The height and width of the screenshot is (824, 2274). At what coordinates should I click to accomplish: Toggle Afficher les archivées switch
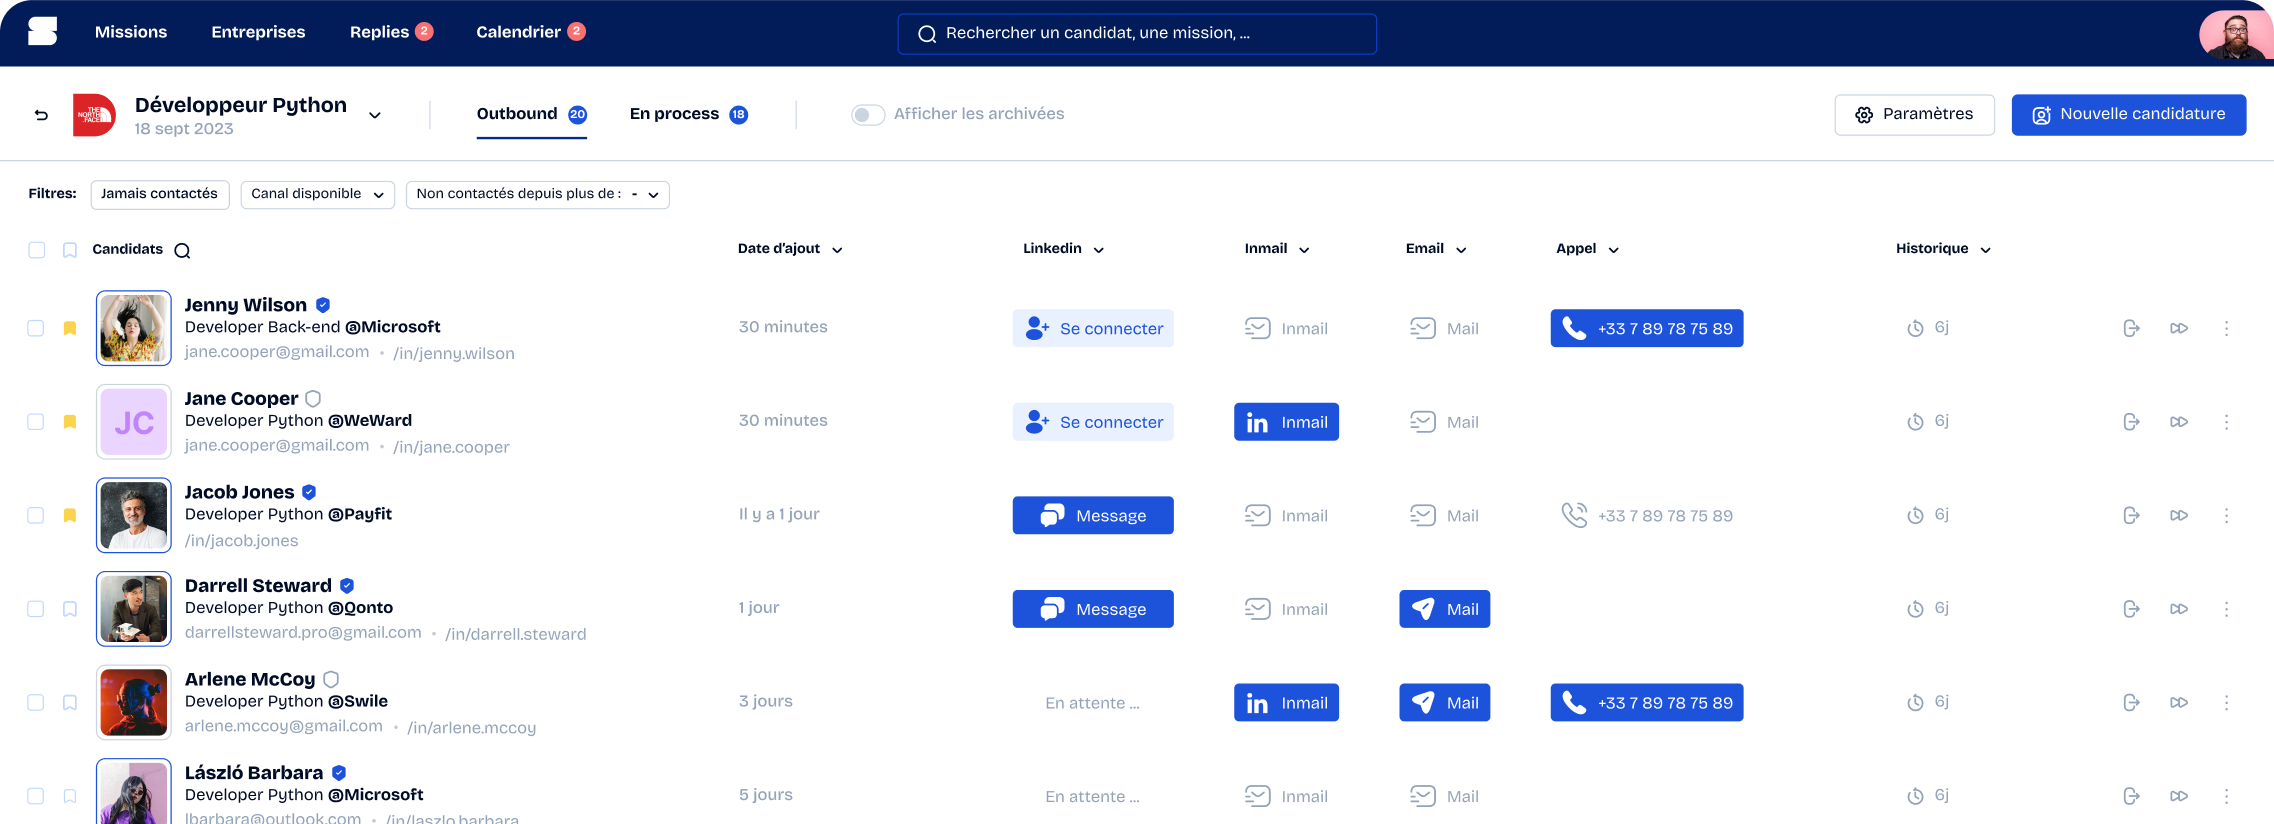click(868, 115)
